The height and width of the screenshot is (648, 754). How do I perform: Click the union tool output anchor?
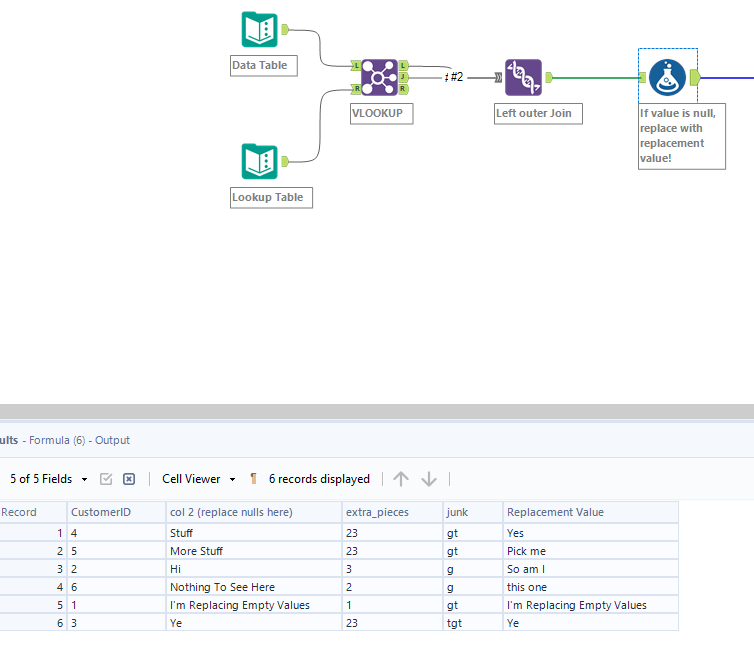click(x=549, y=77)
